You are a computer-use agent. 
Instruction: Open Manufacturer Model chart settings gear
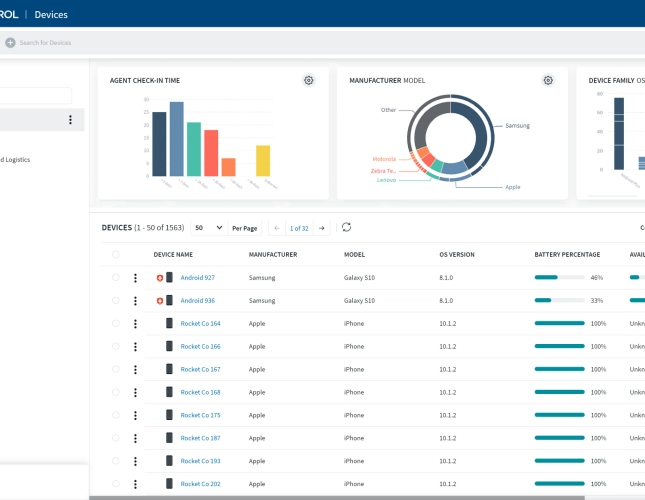click(x=548, y=80)
